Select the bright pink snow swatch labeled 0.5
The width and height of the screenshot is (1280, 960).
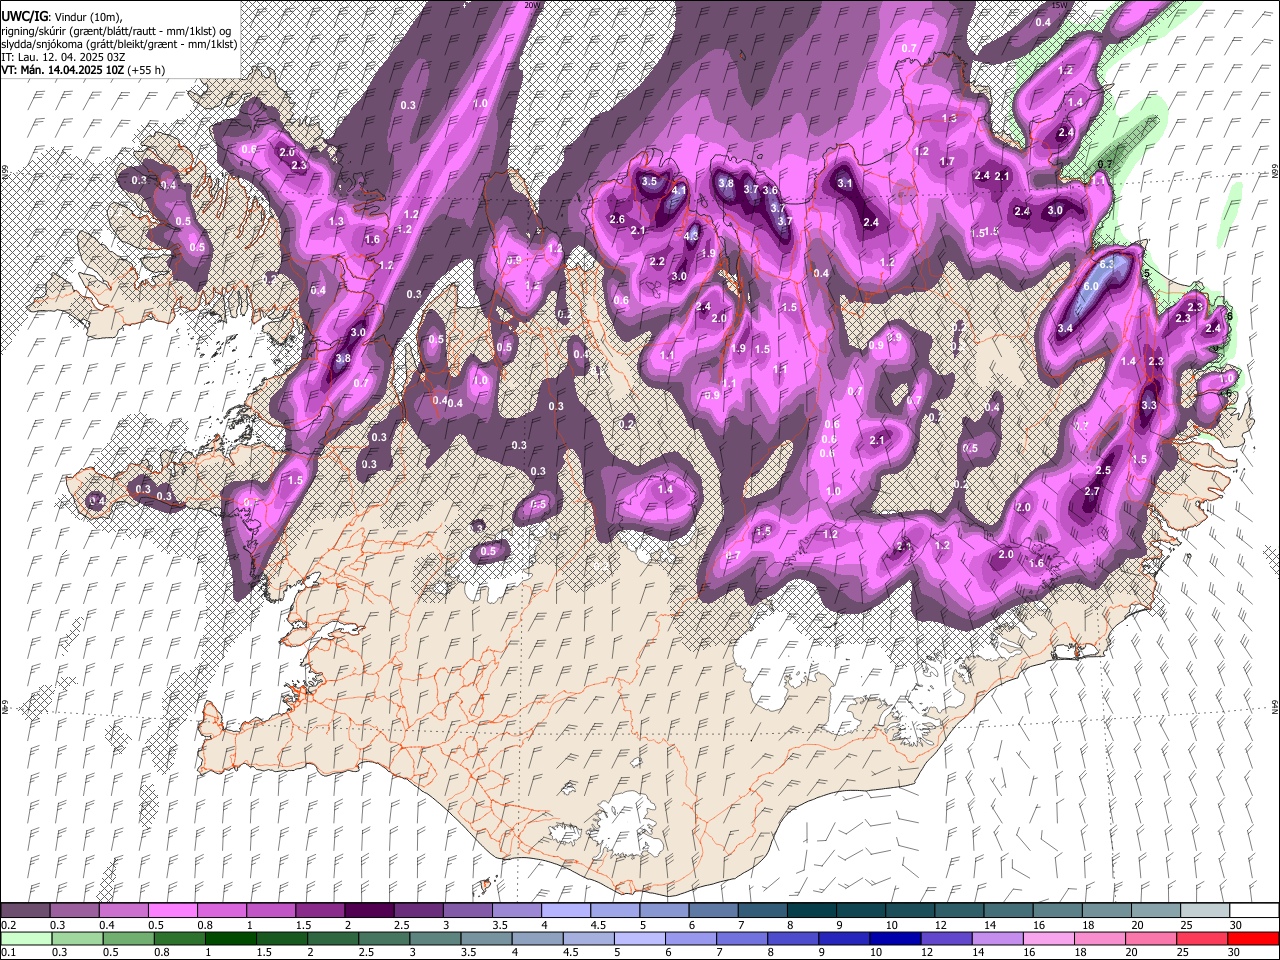[173, 911]
